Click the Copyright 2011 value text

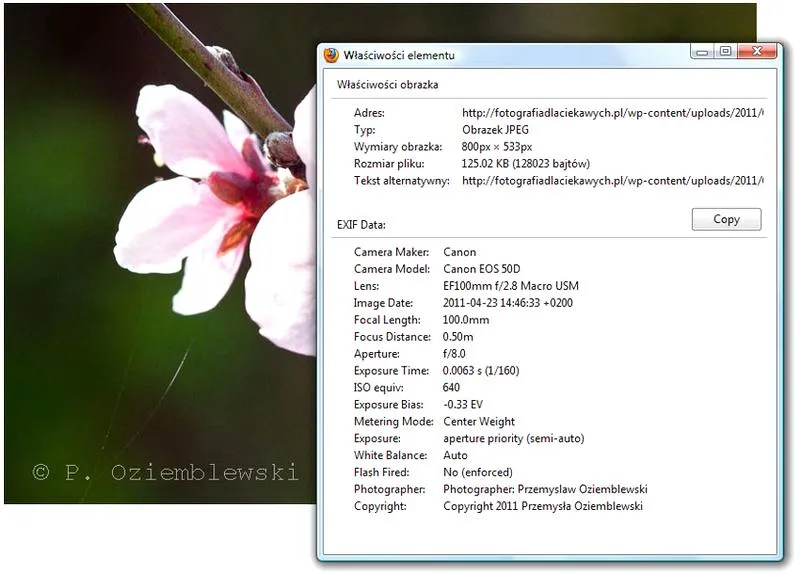[x=543, y=506]
